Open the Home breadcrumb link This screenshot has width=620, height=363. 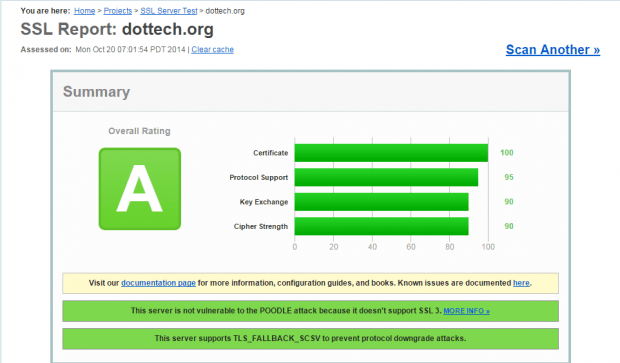coord(84,11)
